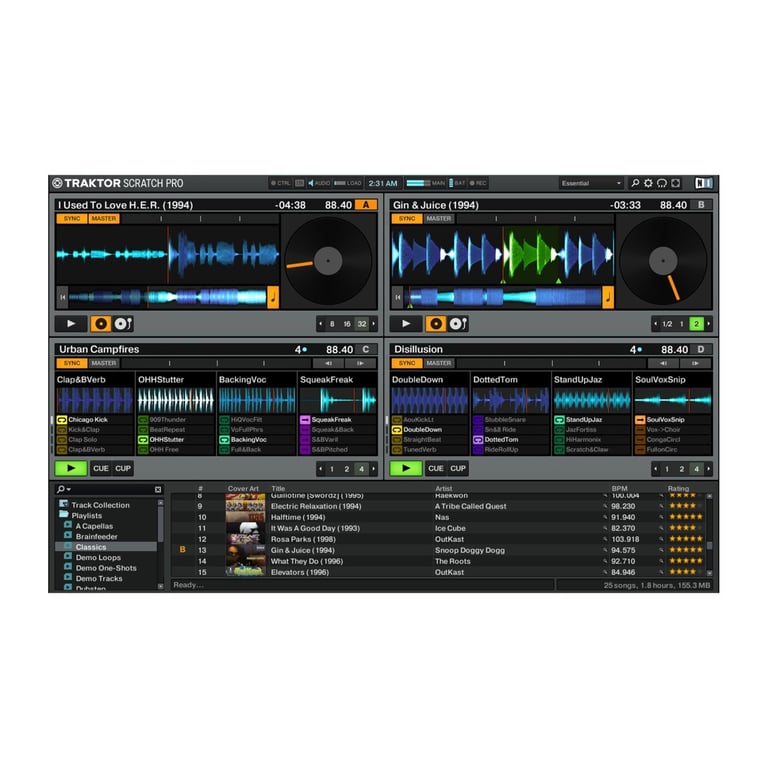
Task: Click inside Deck B track overview stripe
Action: (x=503, y=297)
